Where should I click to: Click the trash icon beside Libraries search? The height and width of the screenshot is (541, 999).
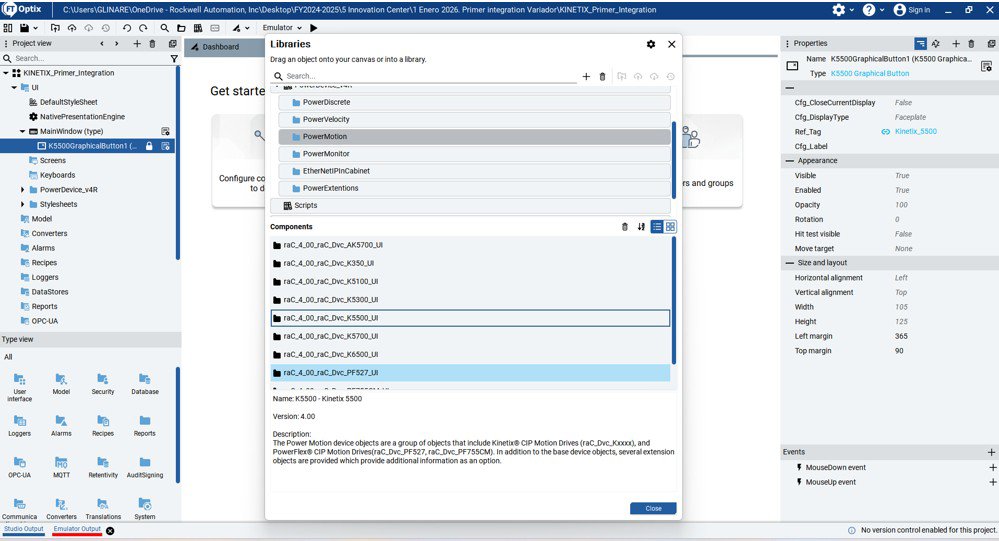tap(602, 76)
